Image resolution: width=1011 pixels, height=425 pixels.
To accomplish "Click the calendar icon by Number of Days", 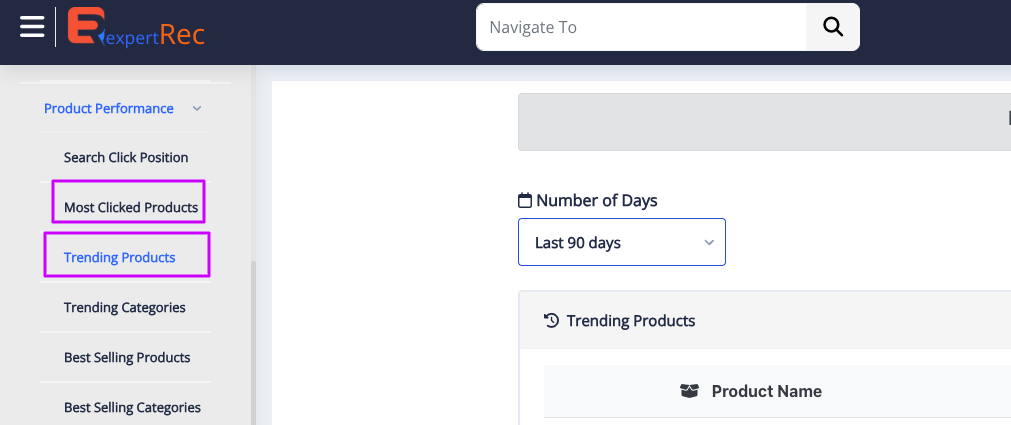I will pos(525,200).
